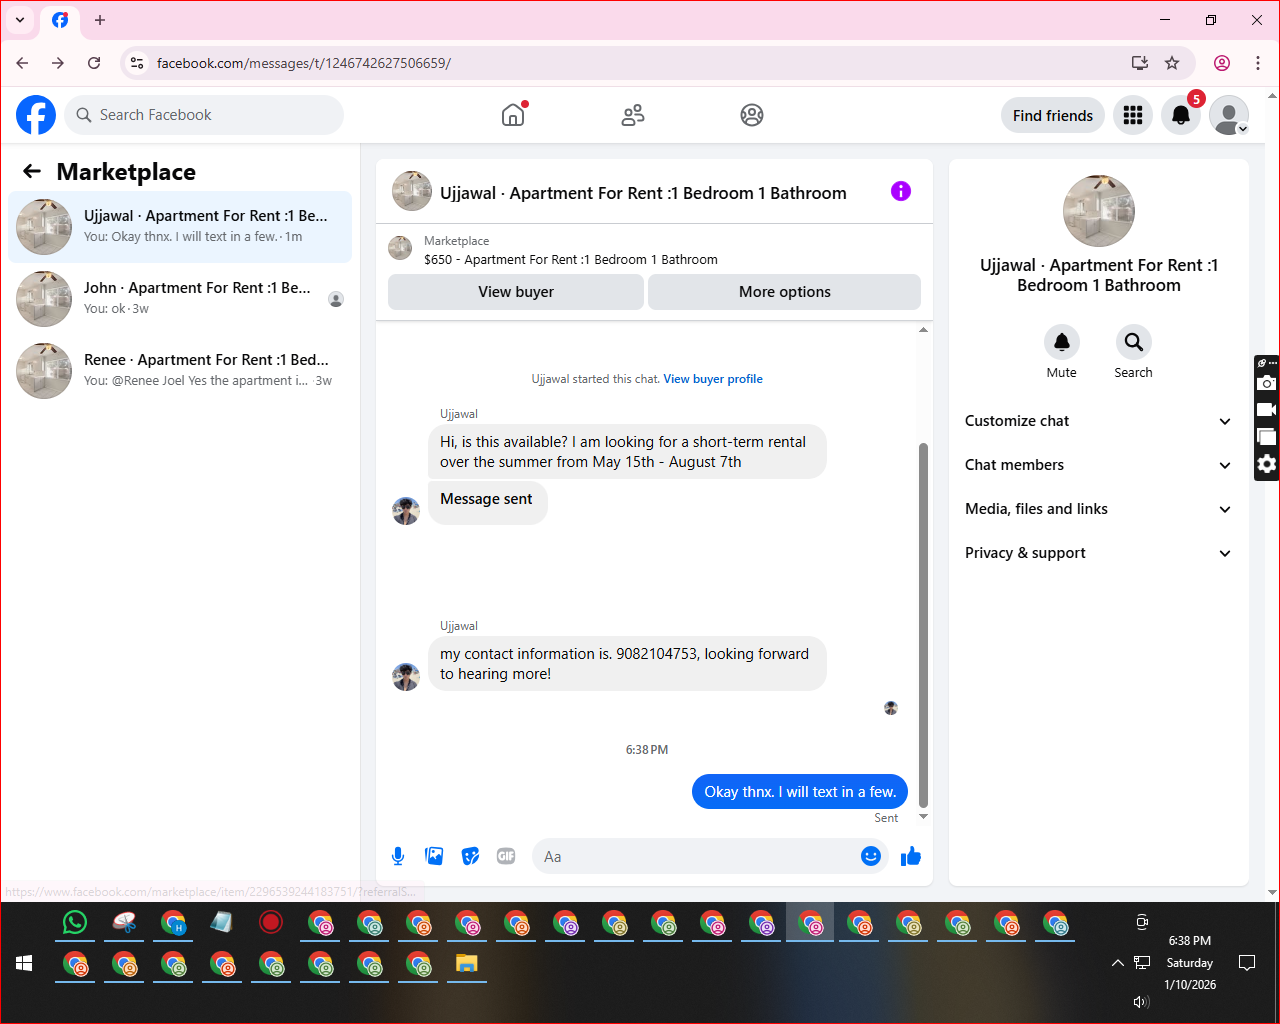Open a new browser tab
Viewport: 1280px width, 1024px height.
(x=100, y=20)
